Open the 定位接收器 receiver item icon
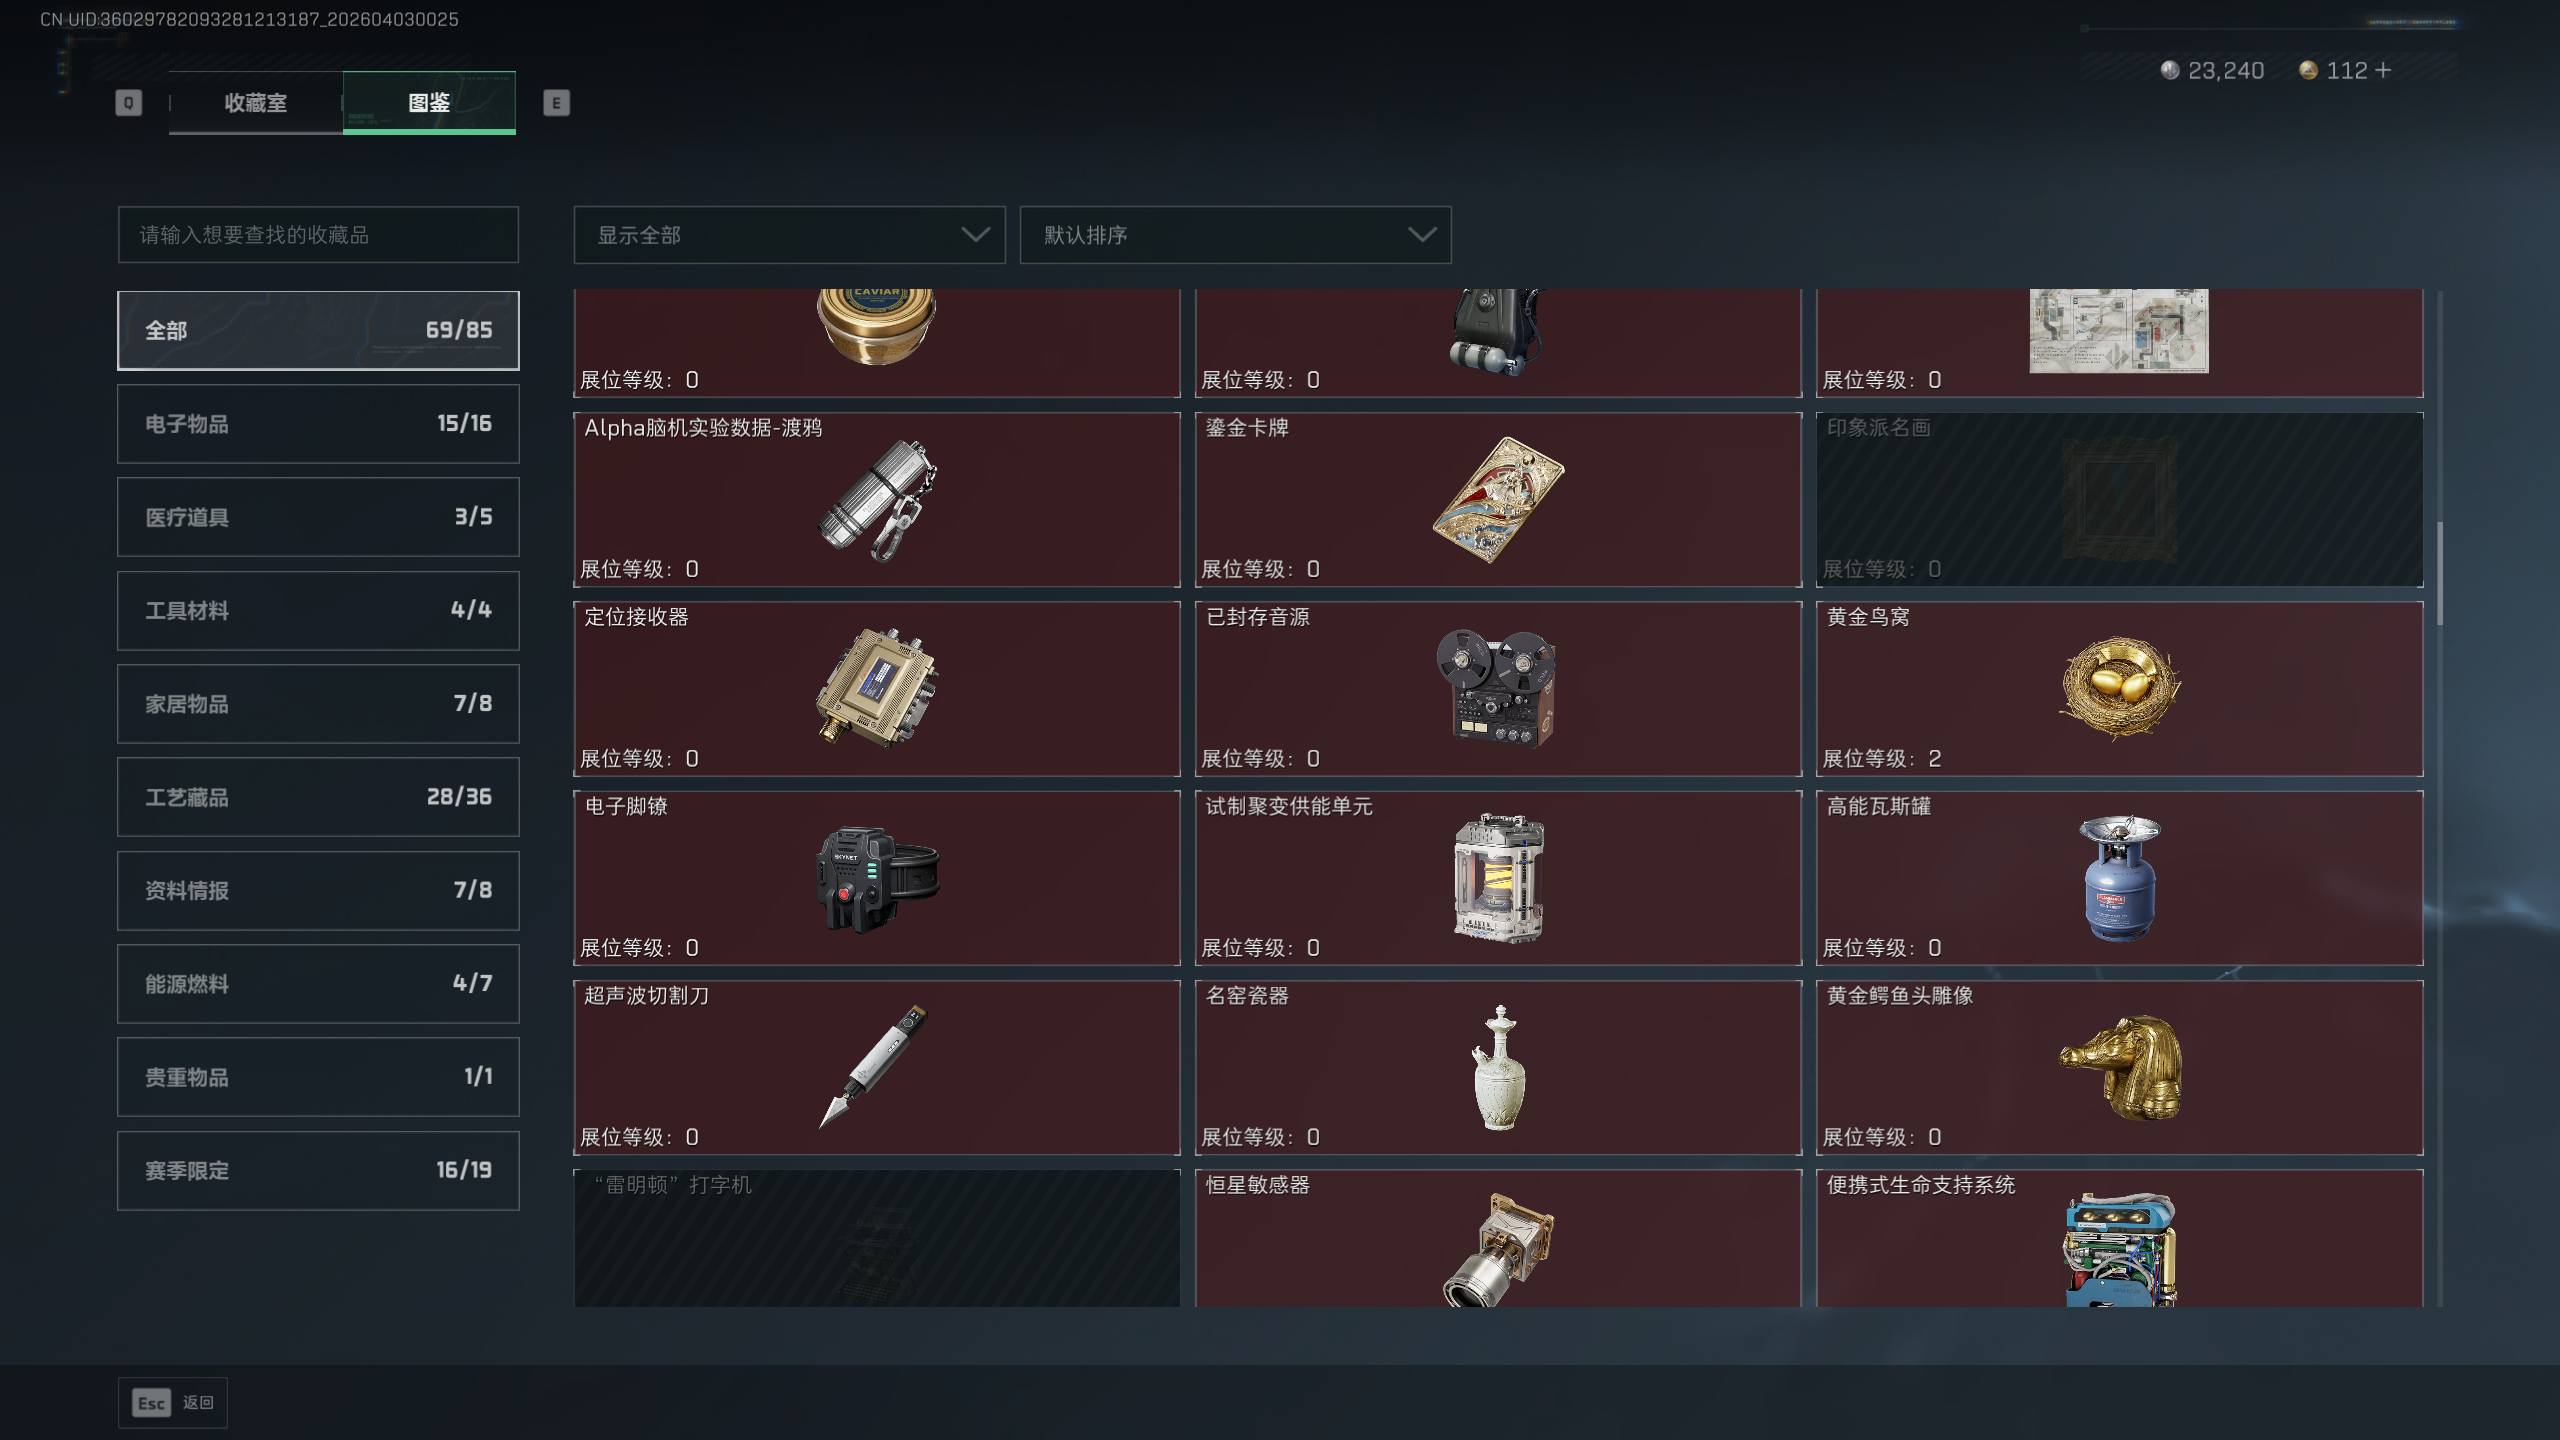The width and height of the screenshot is (2560, 1440). (876, 688)
